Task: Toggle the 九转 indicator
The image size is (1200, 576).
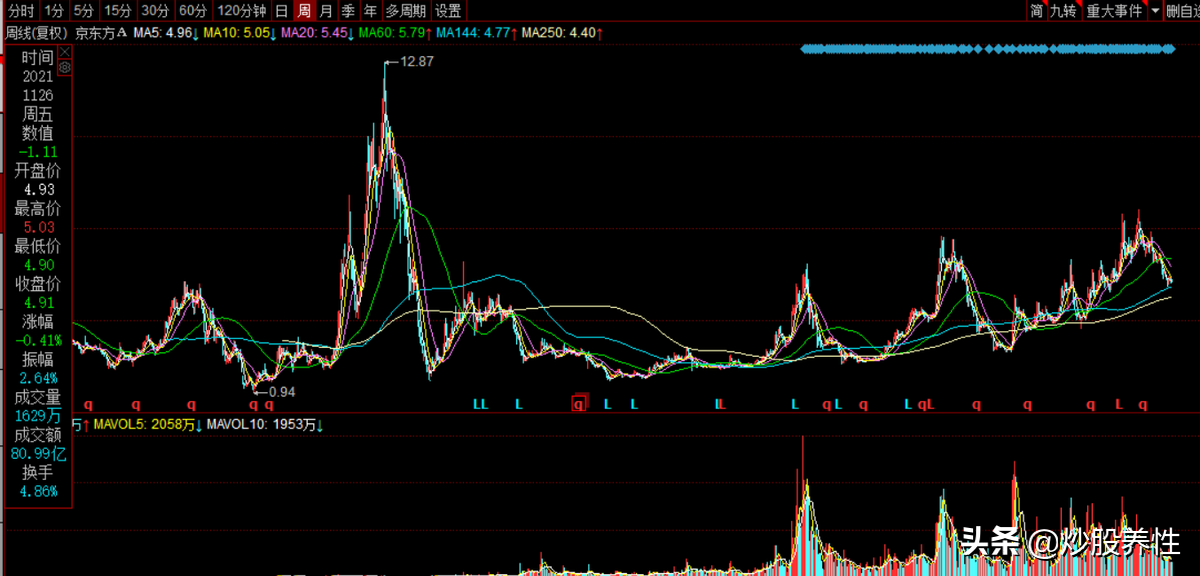Action: point(1063,11)
